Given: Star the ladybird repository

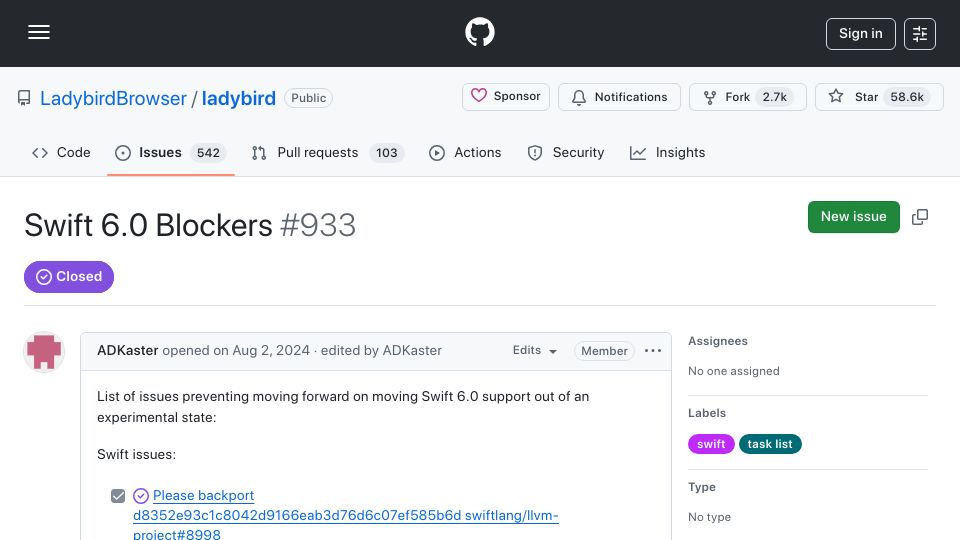Looking at the screenshot, I should (879, 97).
